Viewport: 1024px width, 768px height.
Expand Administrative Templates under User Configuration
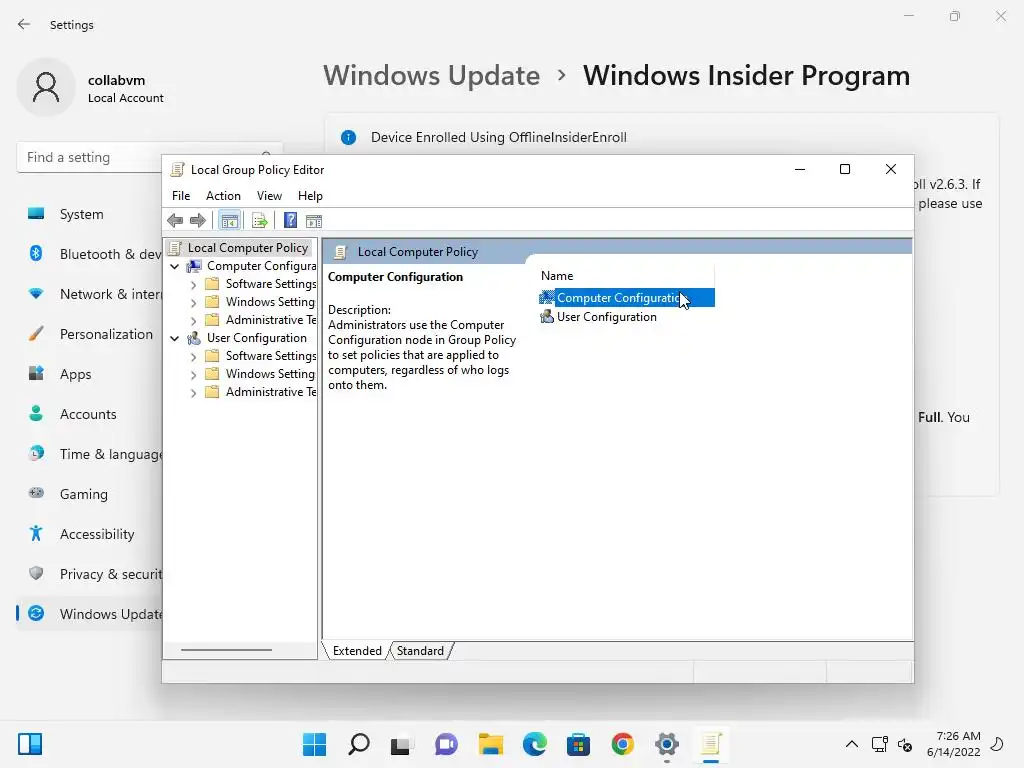tap(193, 392)
